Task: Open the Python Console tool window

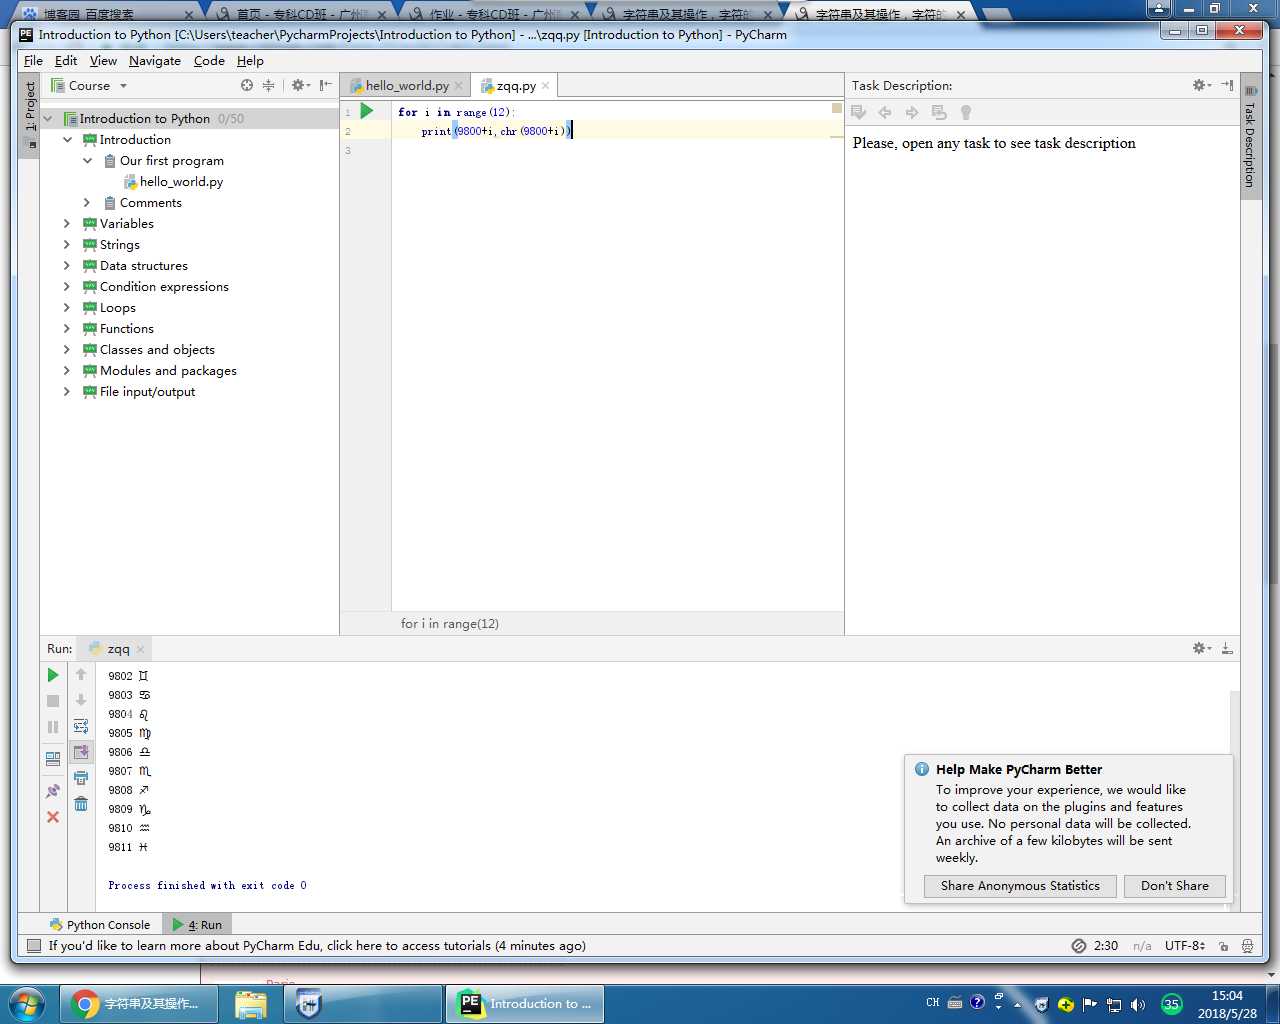Action: tap(99, 924)
